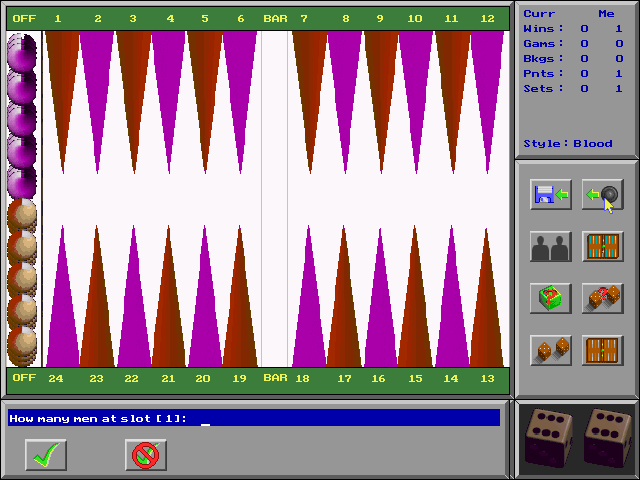
Task: Click the black checker with green arrow icon
Action: [602, 195]
